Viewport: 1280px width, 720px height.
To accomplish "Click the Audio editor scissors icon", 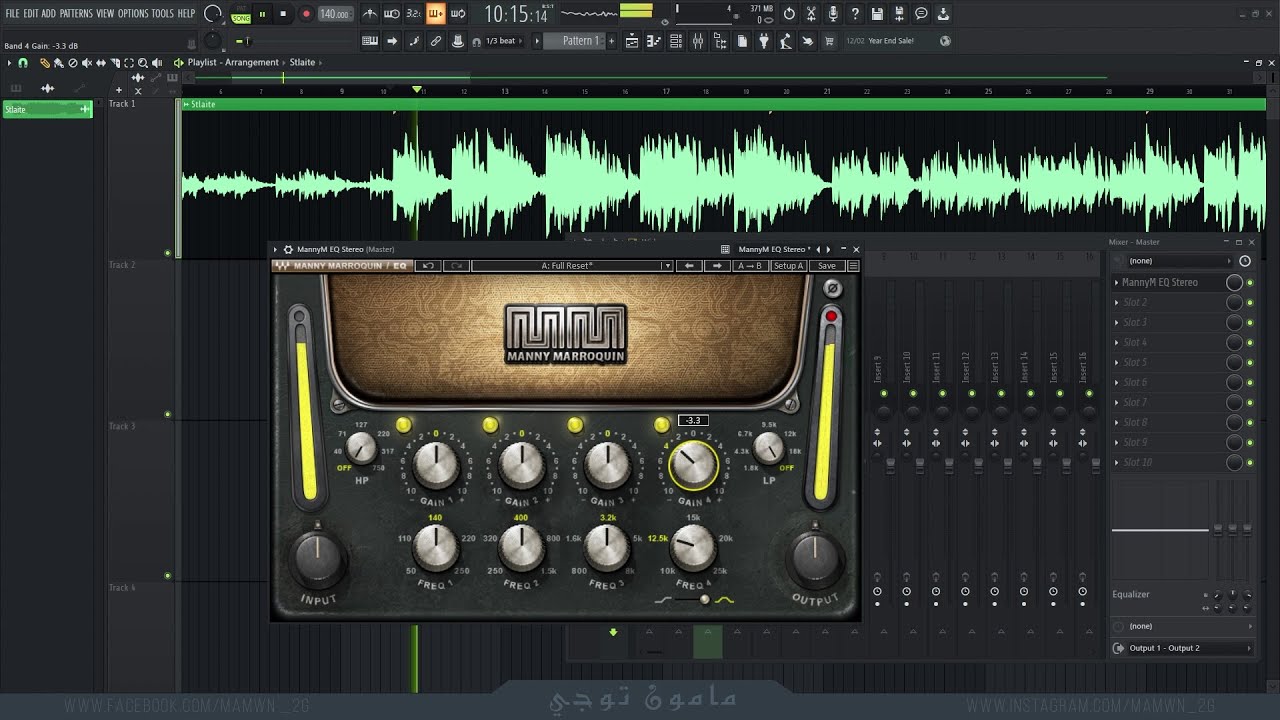I will (x=811, y=14).
